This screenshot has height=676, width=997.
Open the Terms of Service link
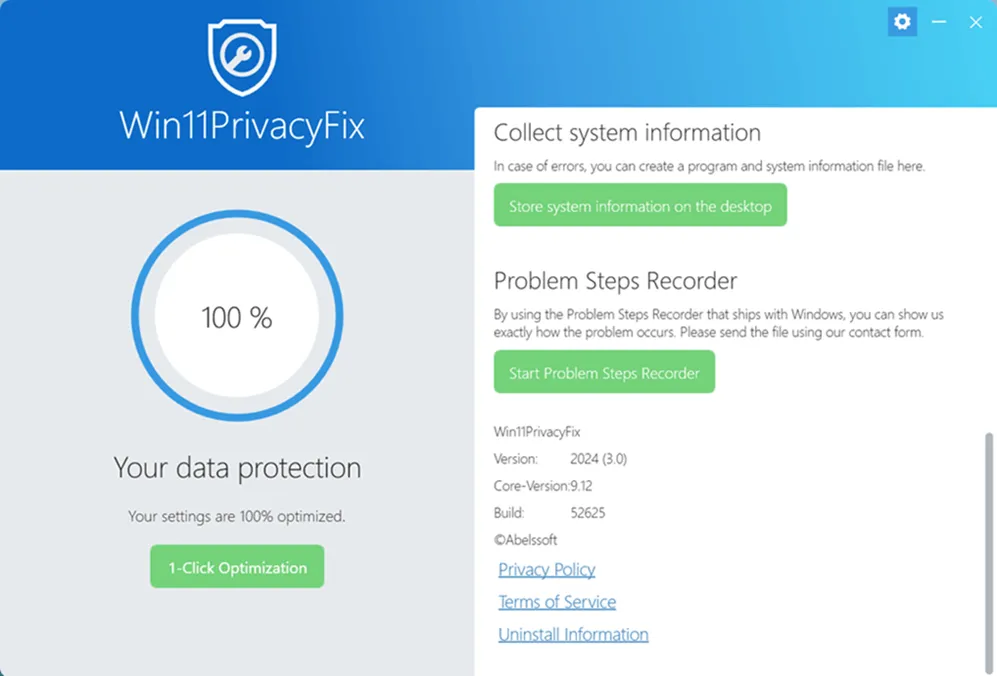point(557,602)
